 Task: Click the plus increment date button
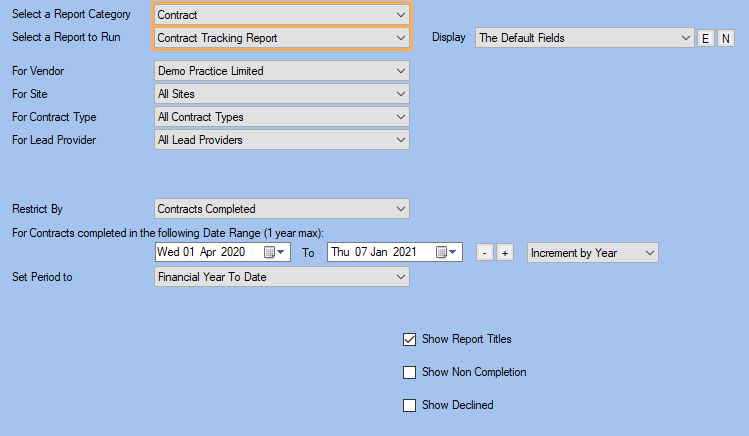click(505, 253)
